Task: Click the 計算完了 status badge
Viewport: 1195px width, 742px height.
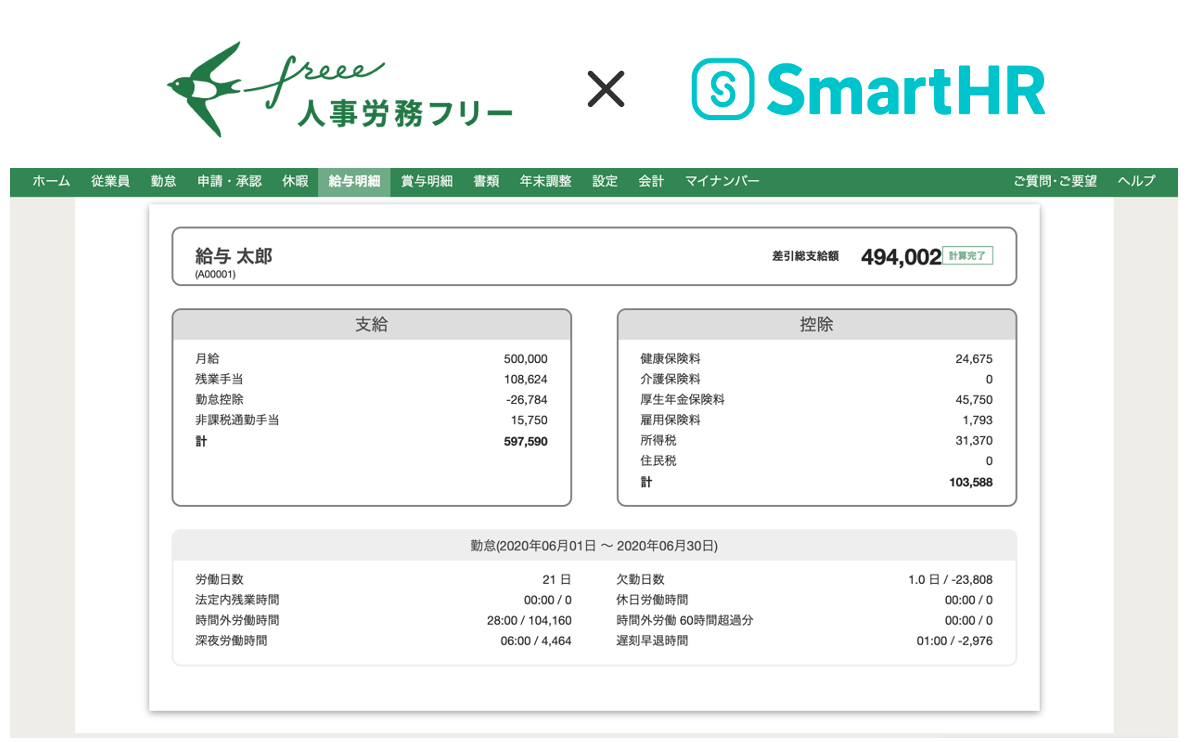Action: [x=967, y=256]
